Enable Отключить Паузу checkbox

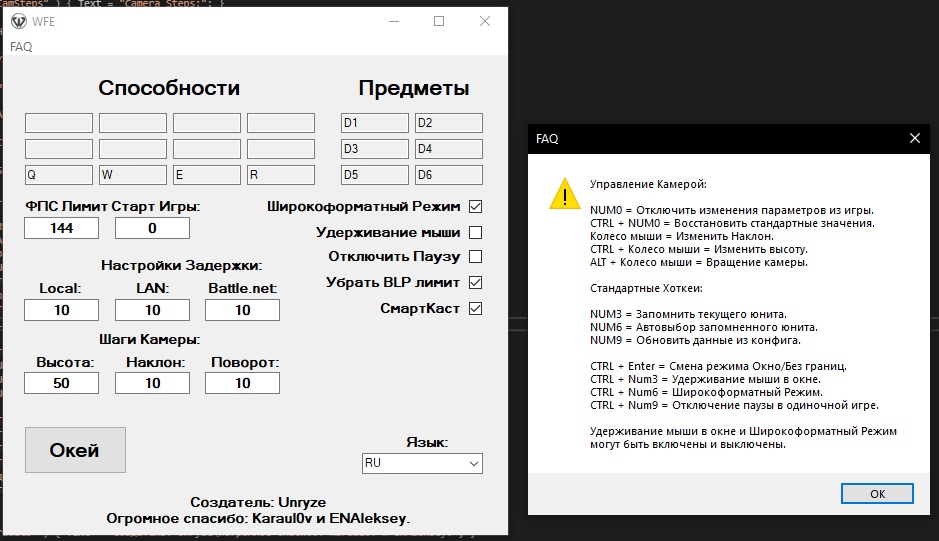point(475,256)
